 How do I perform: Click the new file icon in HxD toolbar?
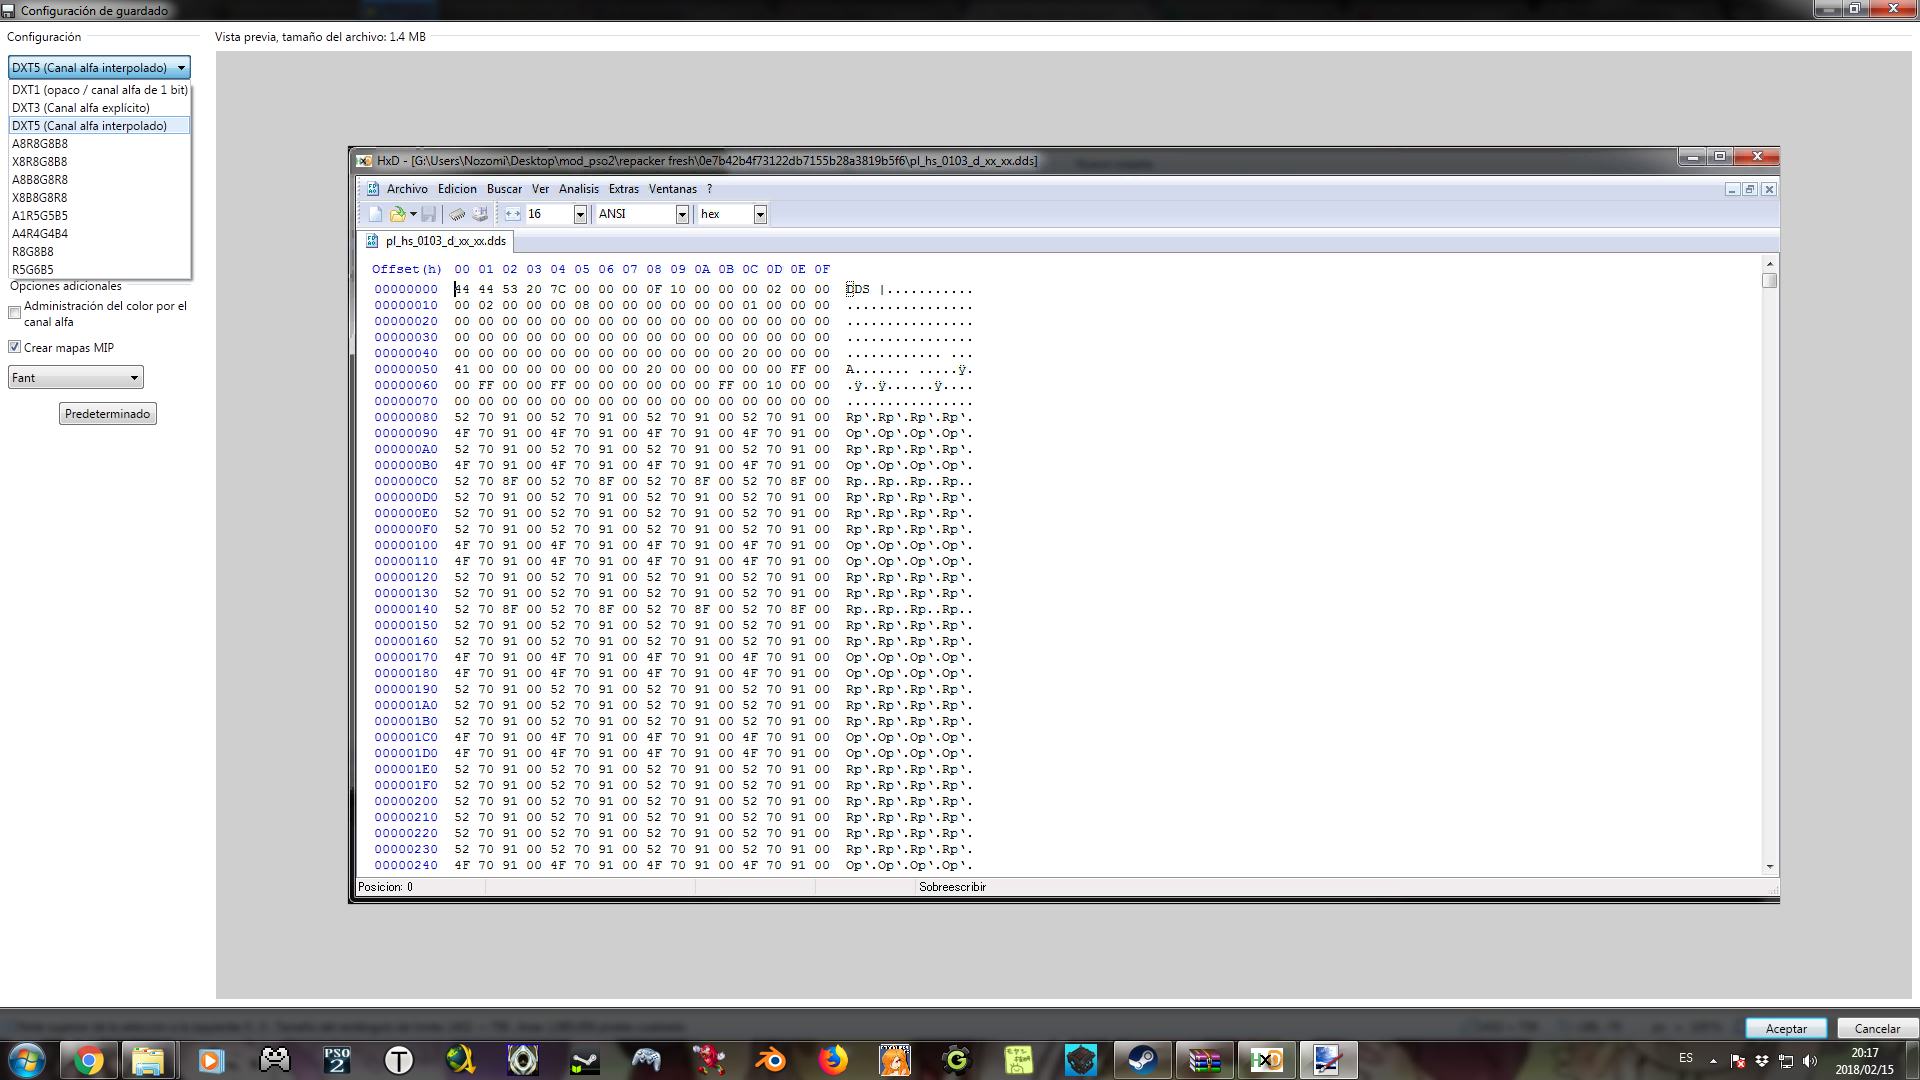[x=375, y=214]
